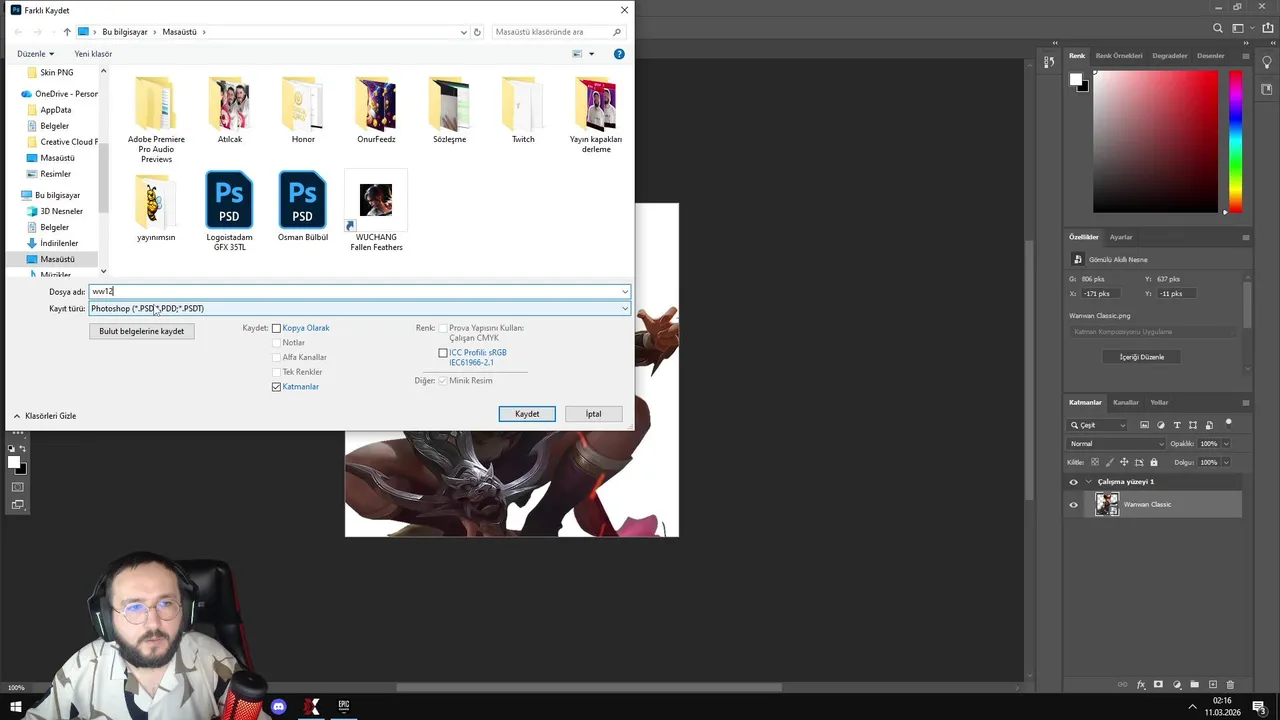Open Discord from the taskbar
This screenshot has width=1280, height=720.
tap(279, 707)
